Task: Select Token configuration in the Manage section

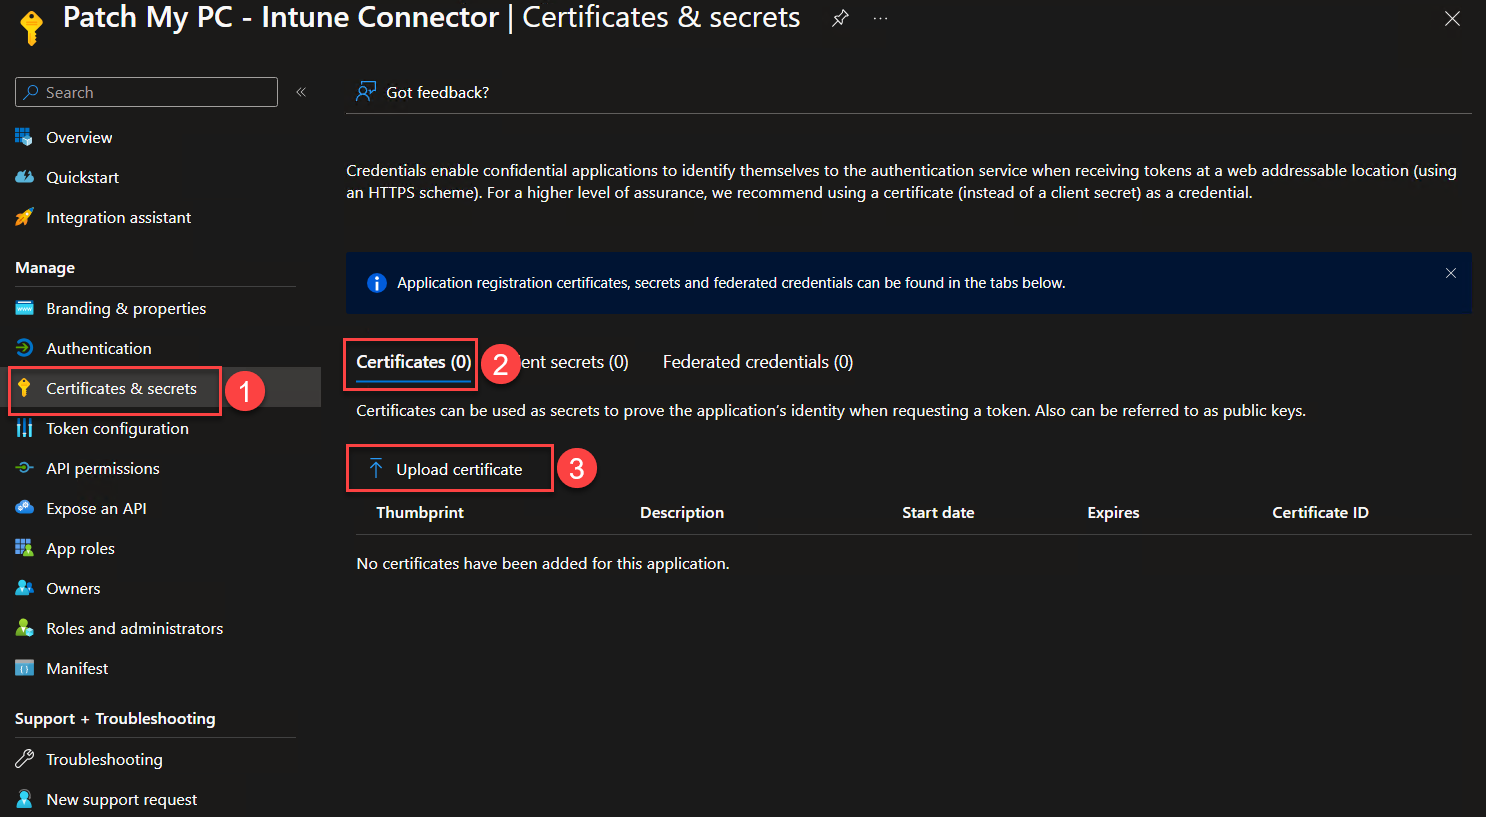Action: [x=117, y=429]
